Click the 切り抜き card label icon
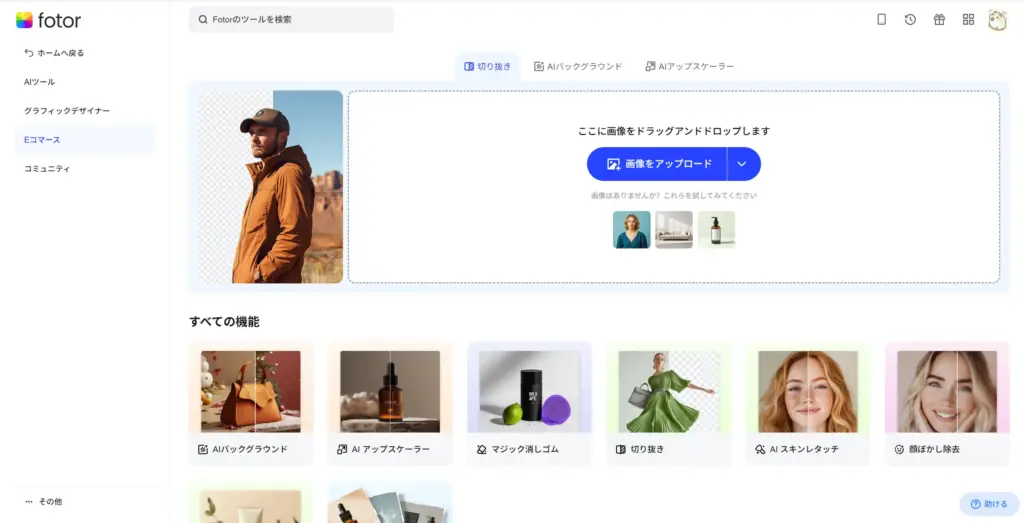Screen dimensions: 1024x523 pyautogui.click(x=620, y=449)
